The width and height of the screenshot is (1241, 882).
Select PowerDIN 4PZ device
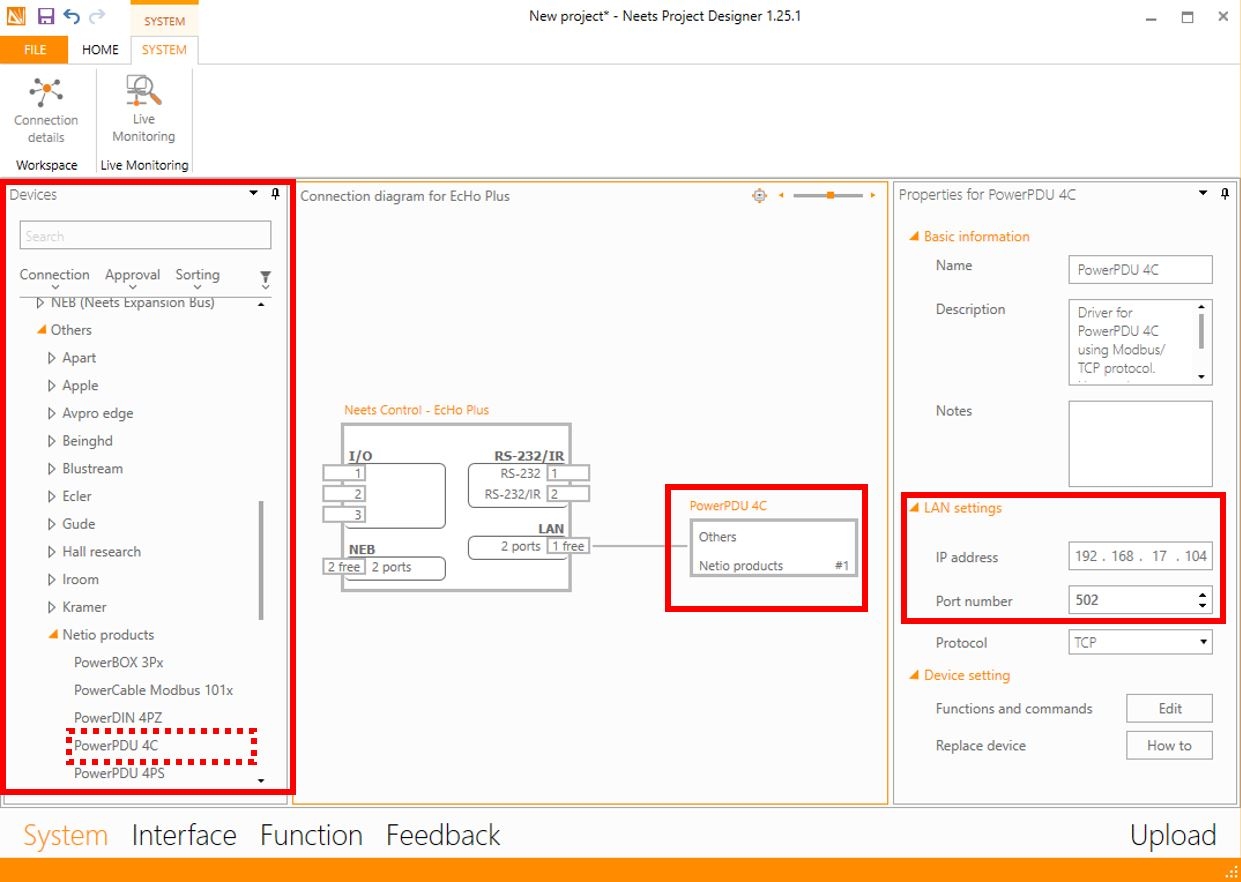coord(118,718)
